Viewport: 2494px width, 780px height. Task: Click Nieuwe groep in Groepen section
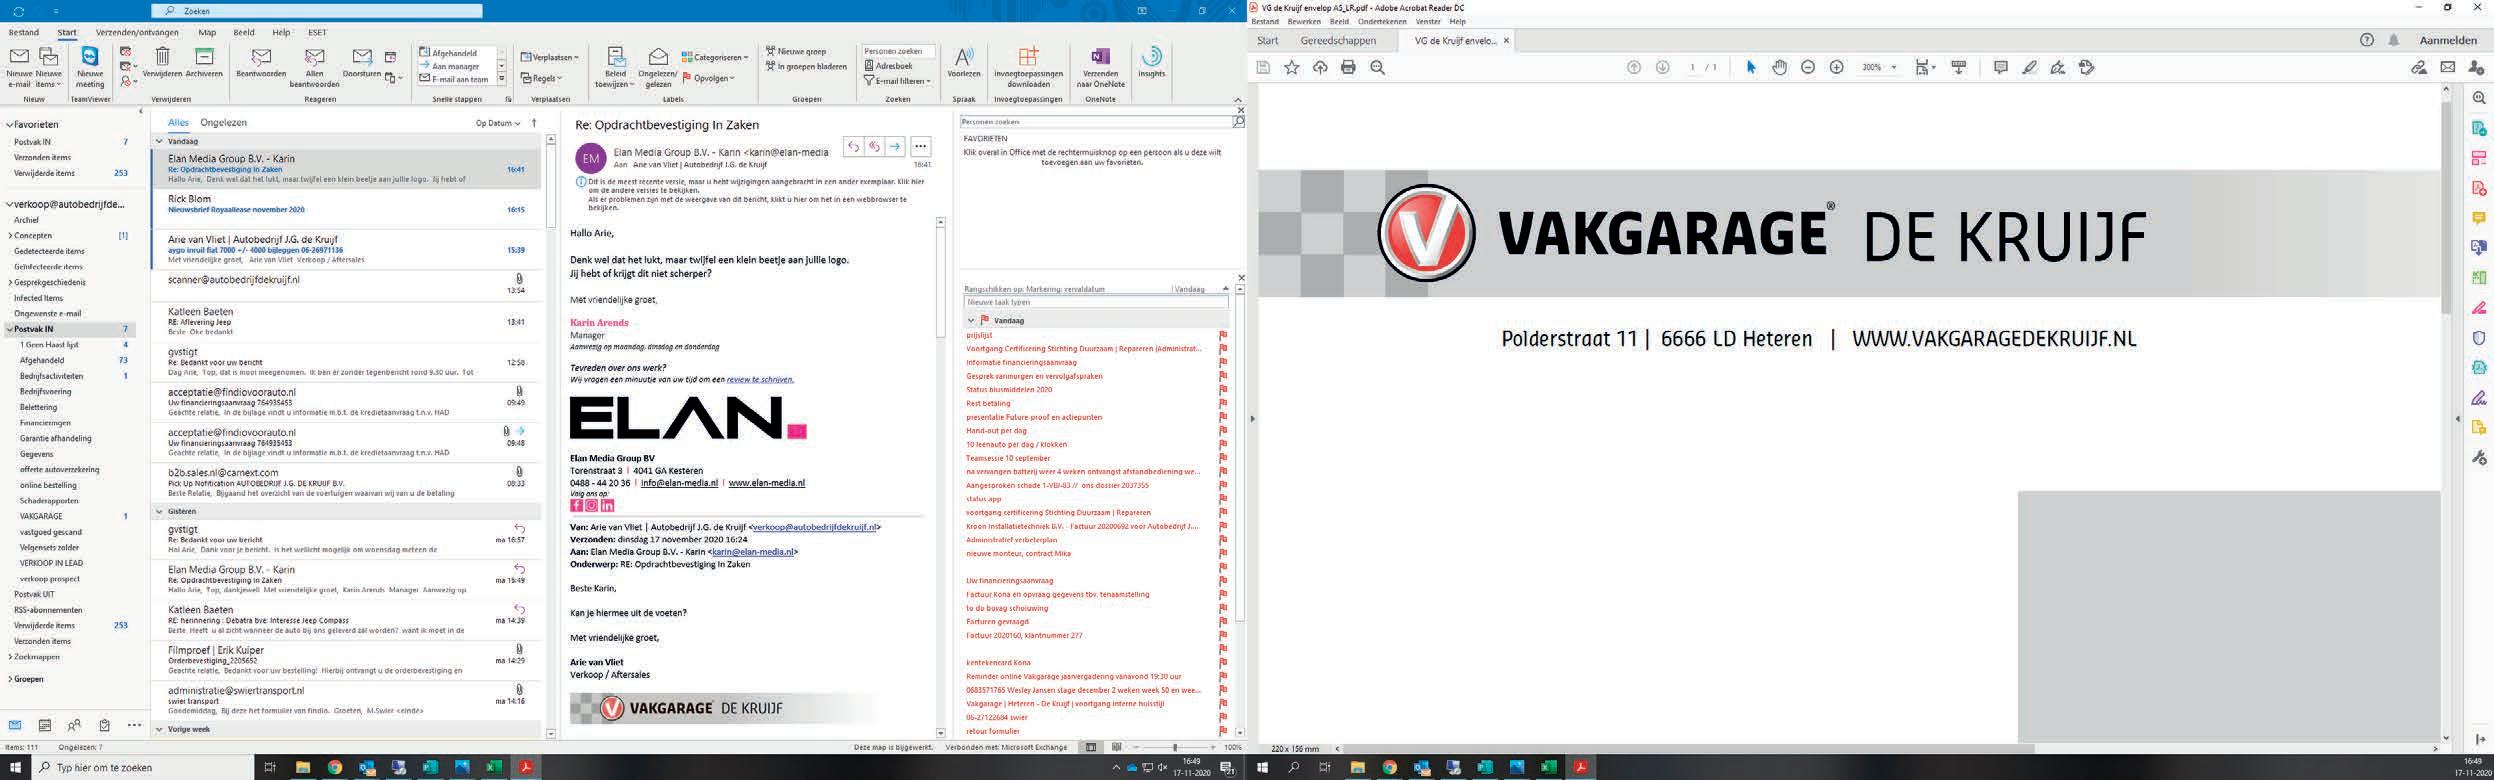pyautogui.click(x=797, y=51)
